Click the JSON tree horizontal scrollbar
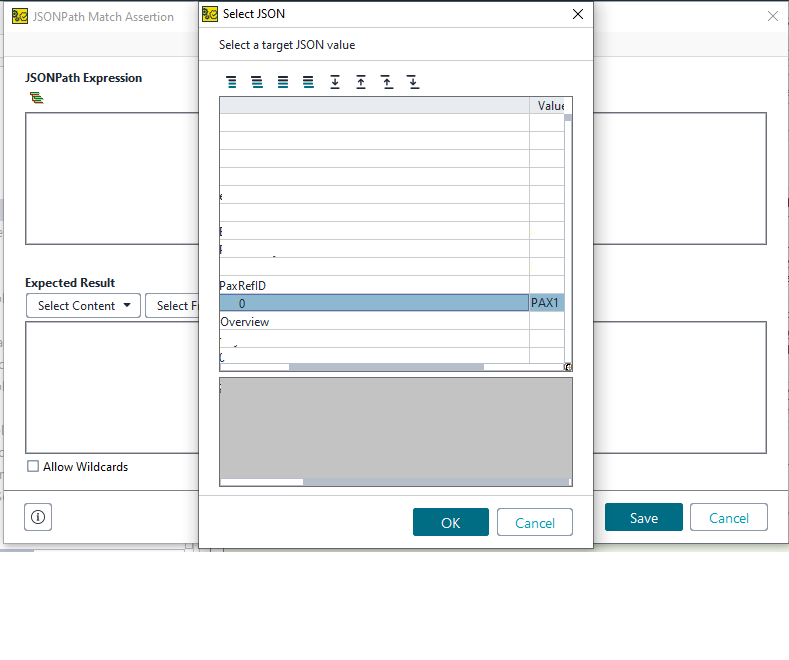 (392, 367)
